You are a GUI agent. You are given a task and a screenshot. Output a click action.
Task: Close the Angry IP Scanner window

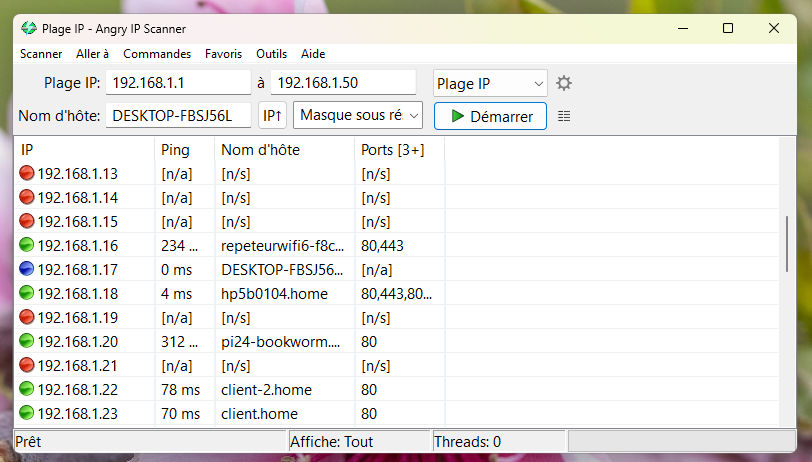[774, 28]
